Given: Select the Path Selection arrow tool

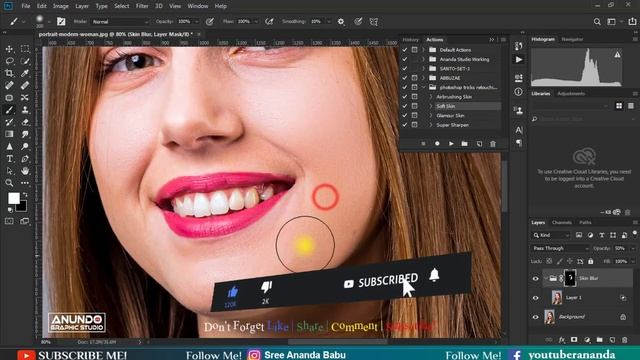Looking at the screenshot, I should (x=9, y=171).
